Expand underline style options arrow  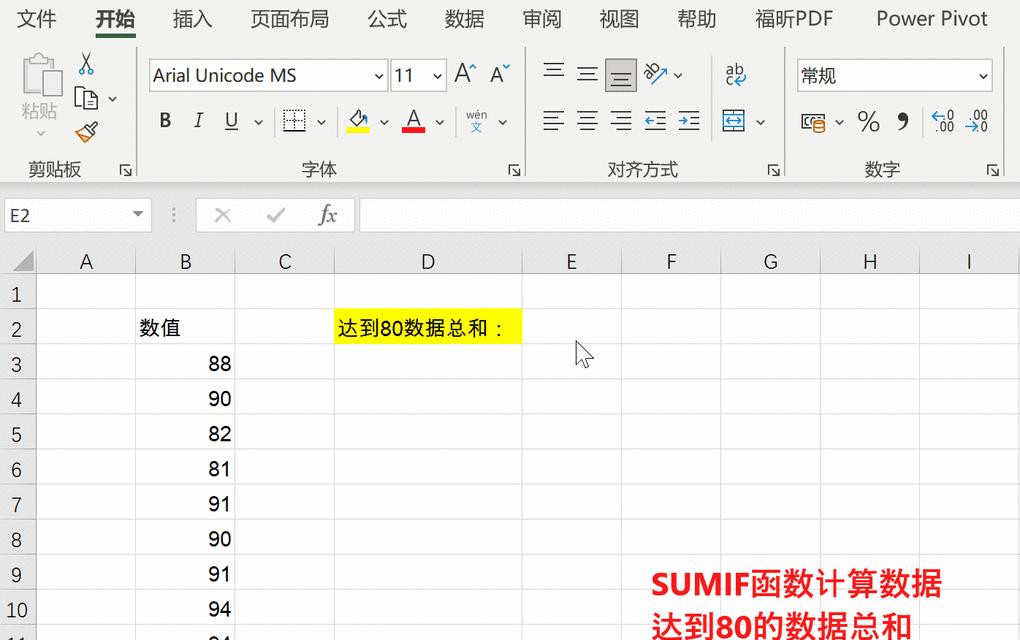point(258,122)
